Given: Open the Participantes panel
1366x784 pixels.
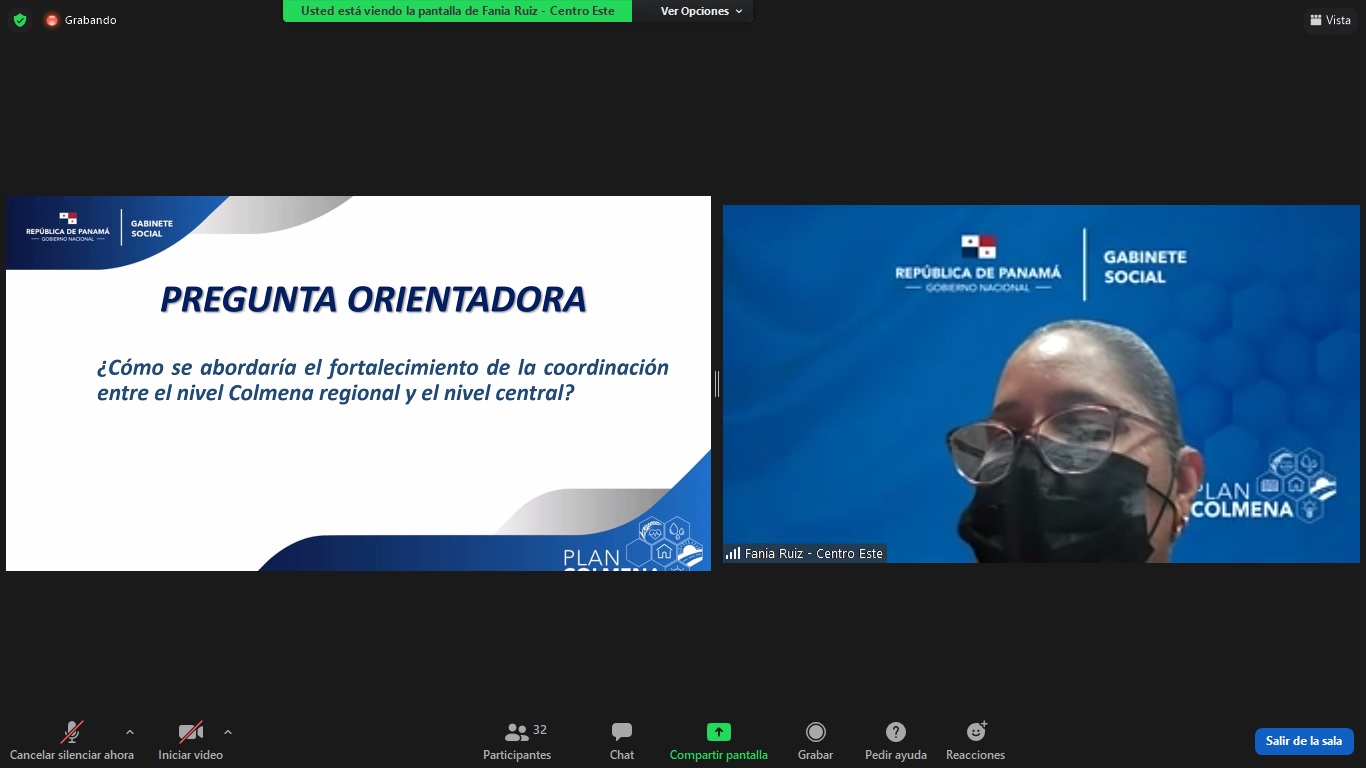Looking at the screenshot, I should [517, 741].
